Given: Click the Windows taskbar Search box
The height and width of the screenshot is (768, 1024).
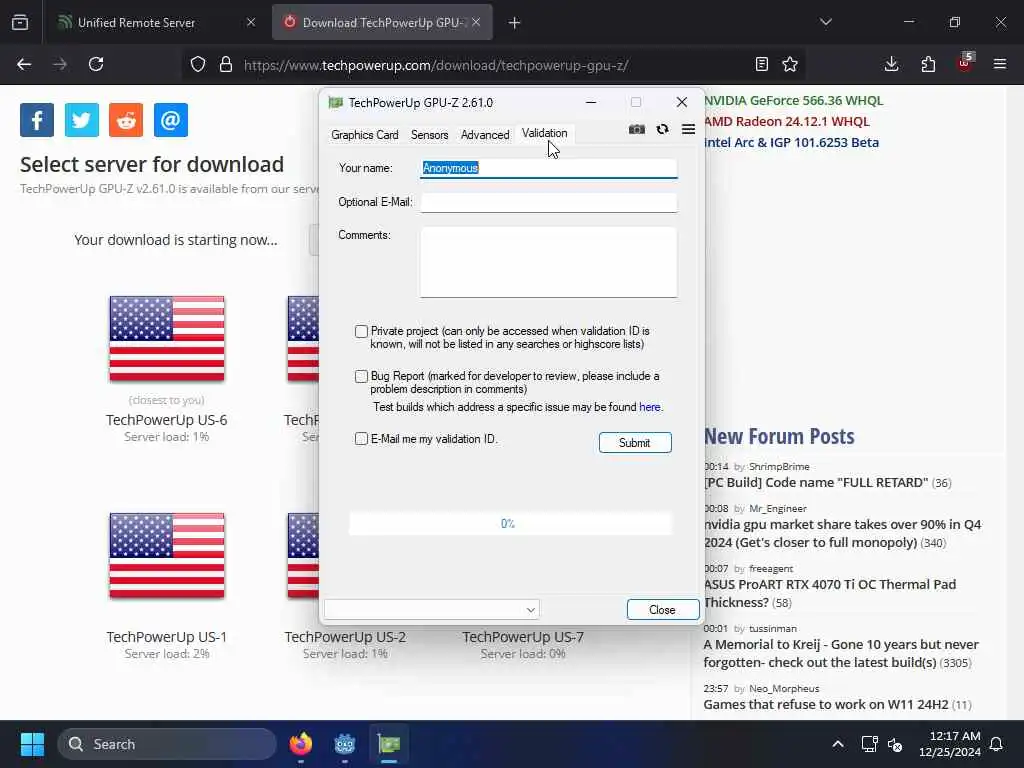Looking at the screenshot, I should 167,744.
